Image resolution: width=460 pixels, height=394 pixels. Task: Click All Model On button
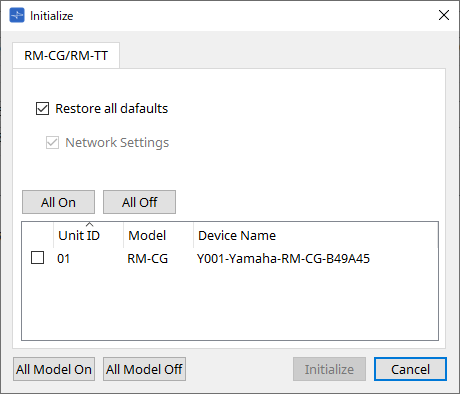tap(54, 369)
